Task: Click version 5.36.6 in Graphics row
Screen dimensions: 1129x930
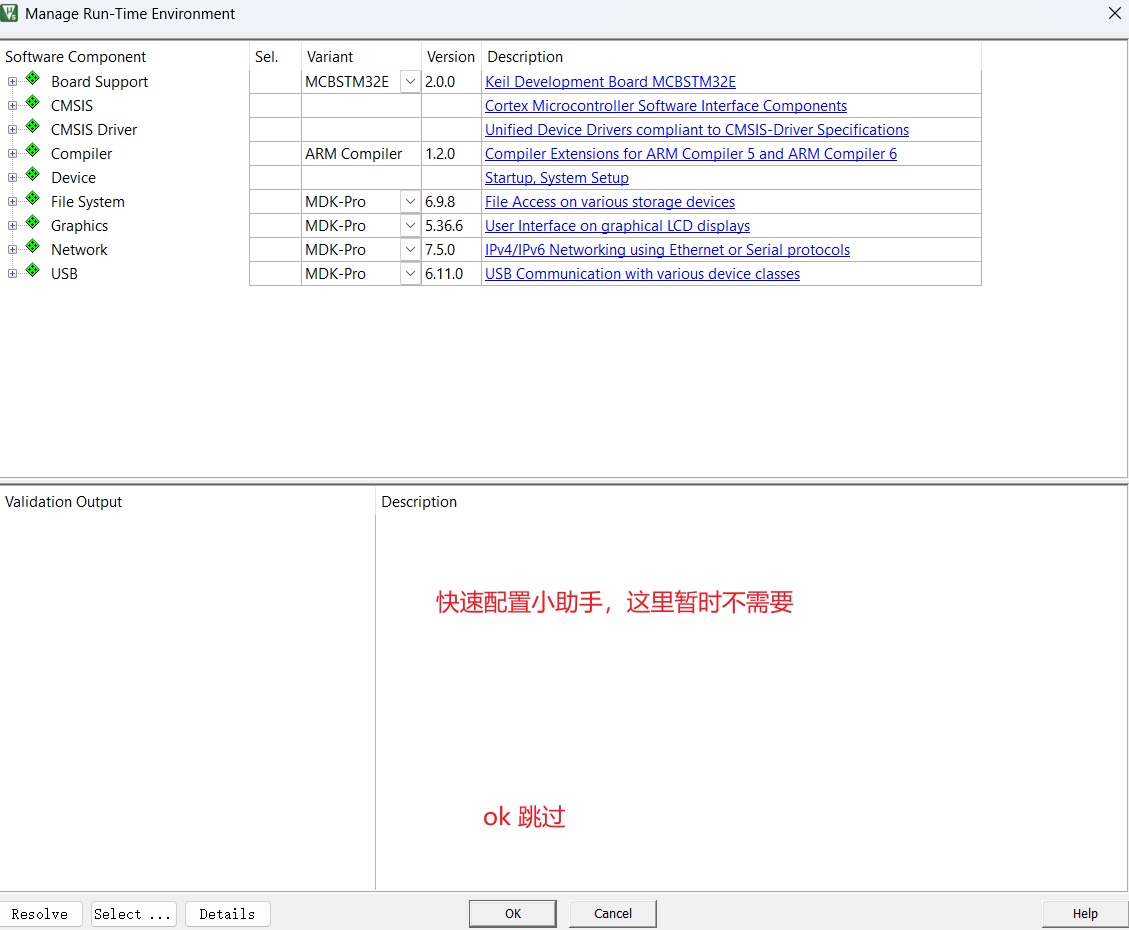Action: [x=444, y=226]
